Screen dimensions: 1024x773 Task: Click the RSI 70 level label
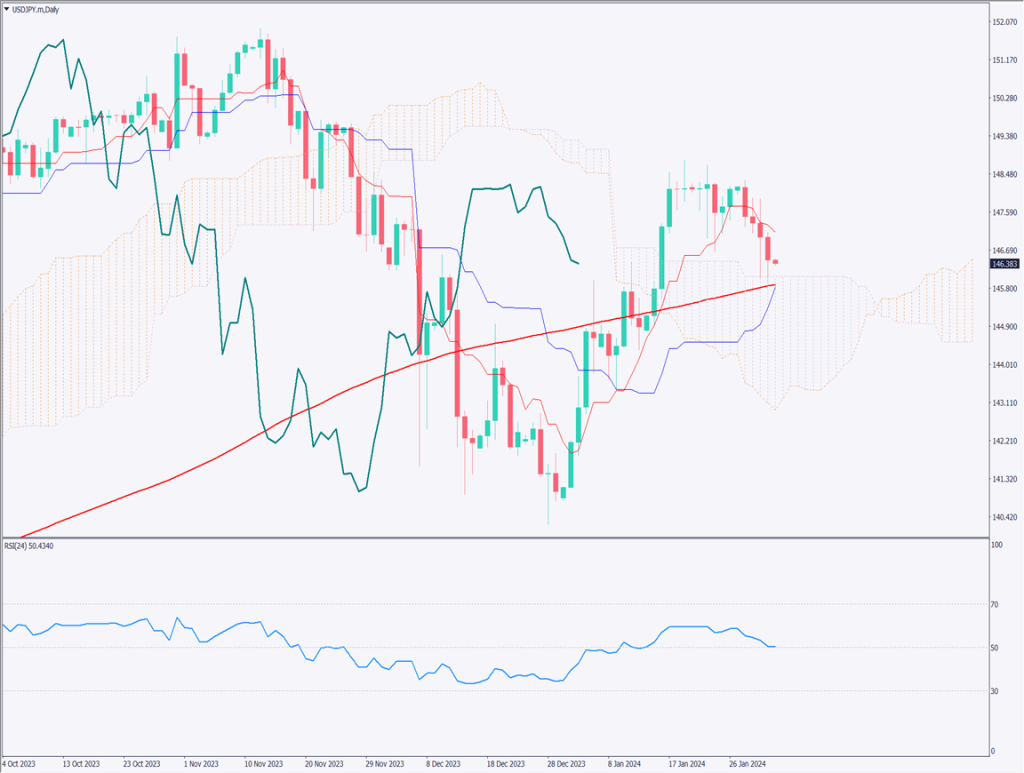click(995, 604)
